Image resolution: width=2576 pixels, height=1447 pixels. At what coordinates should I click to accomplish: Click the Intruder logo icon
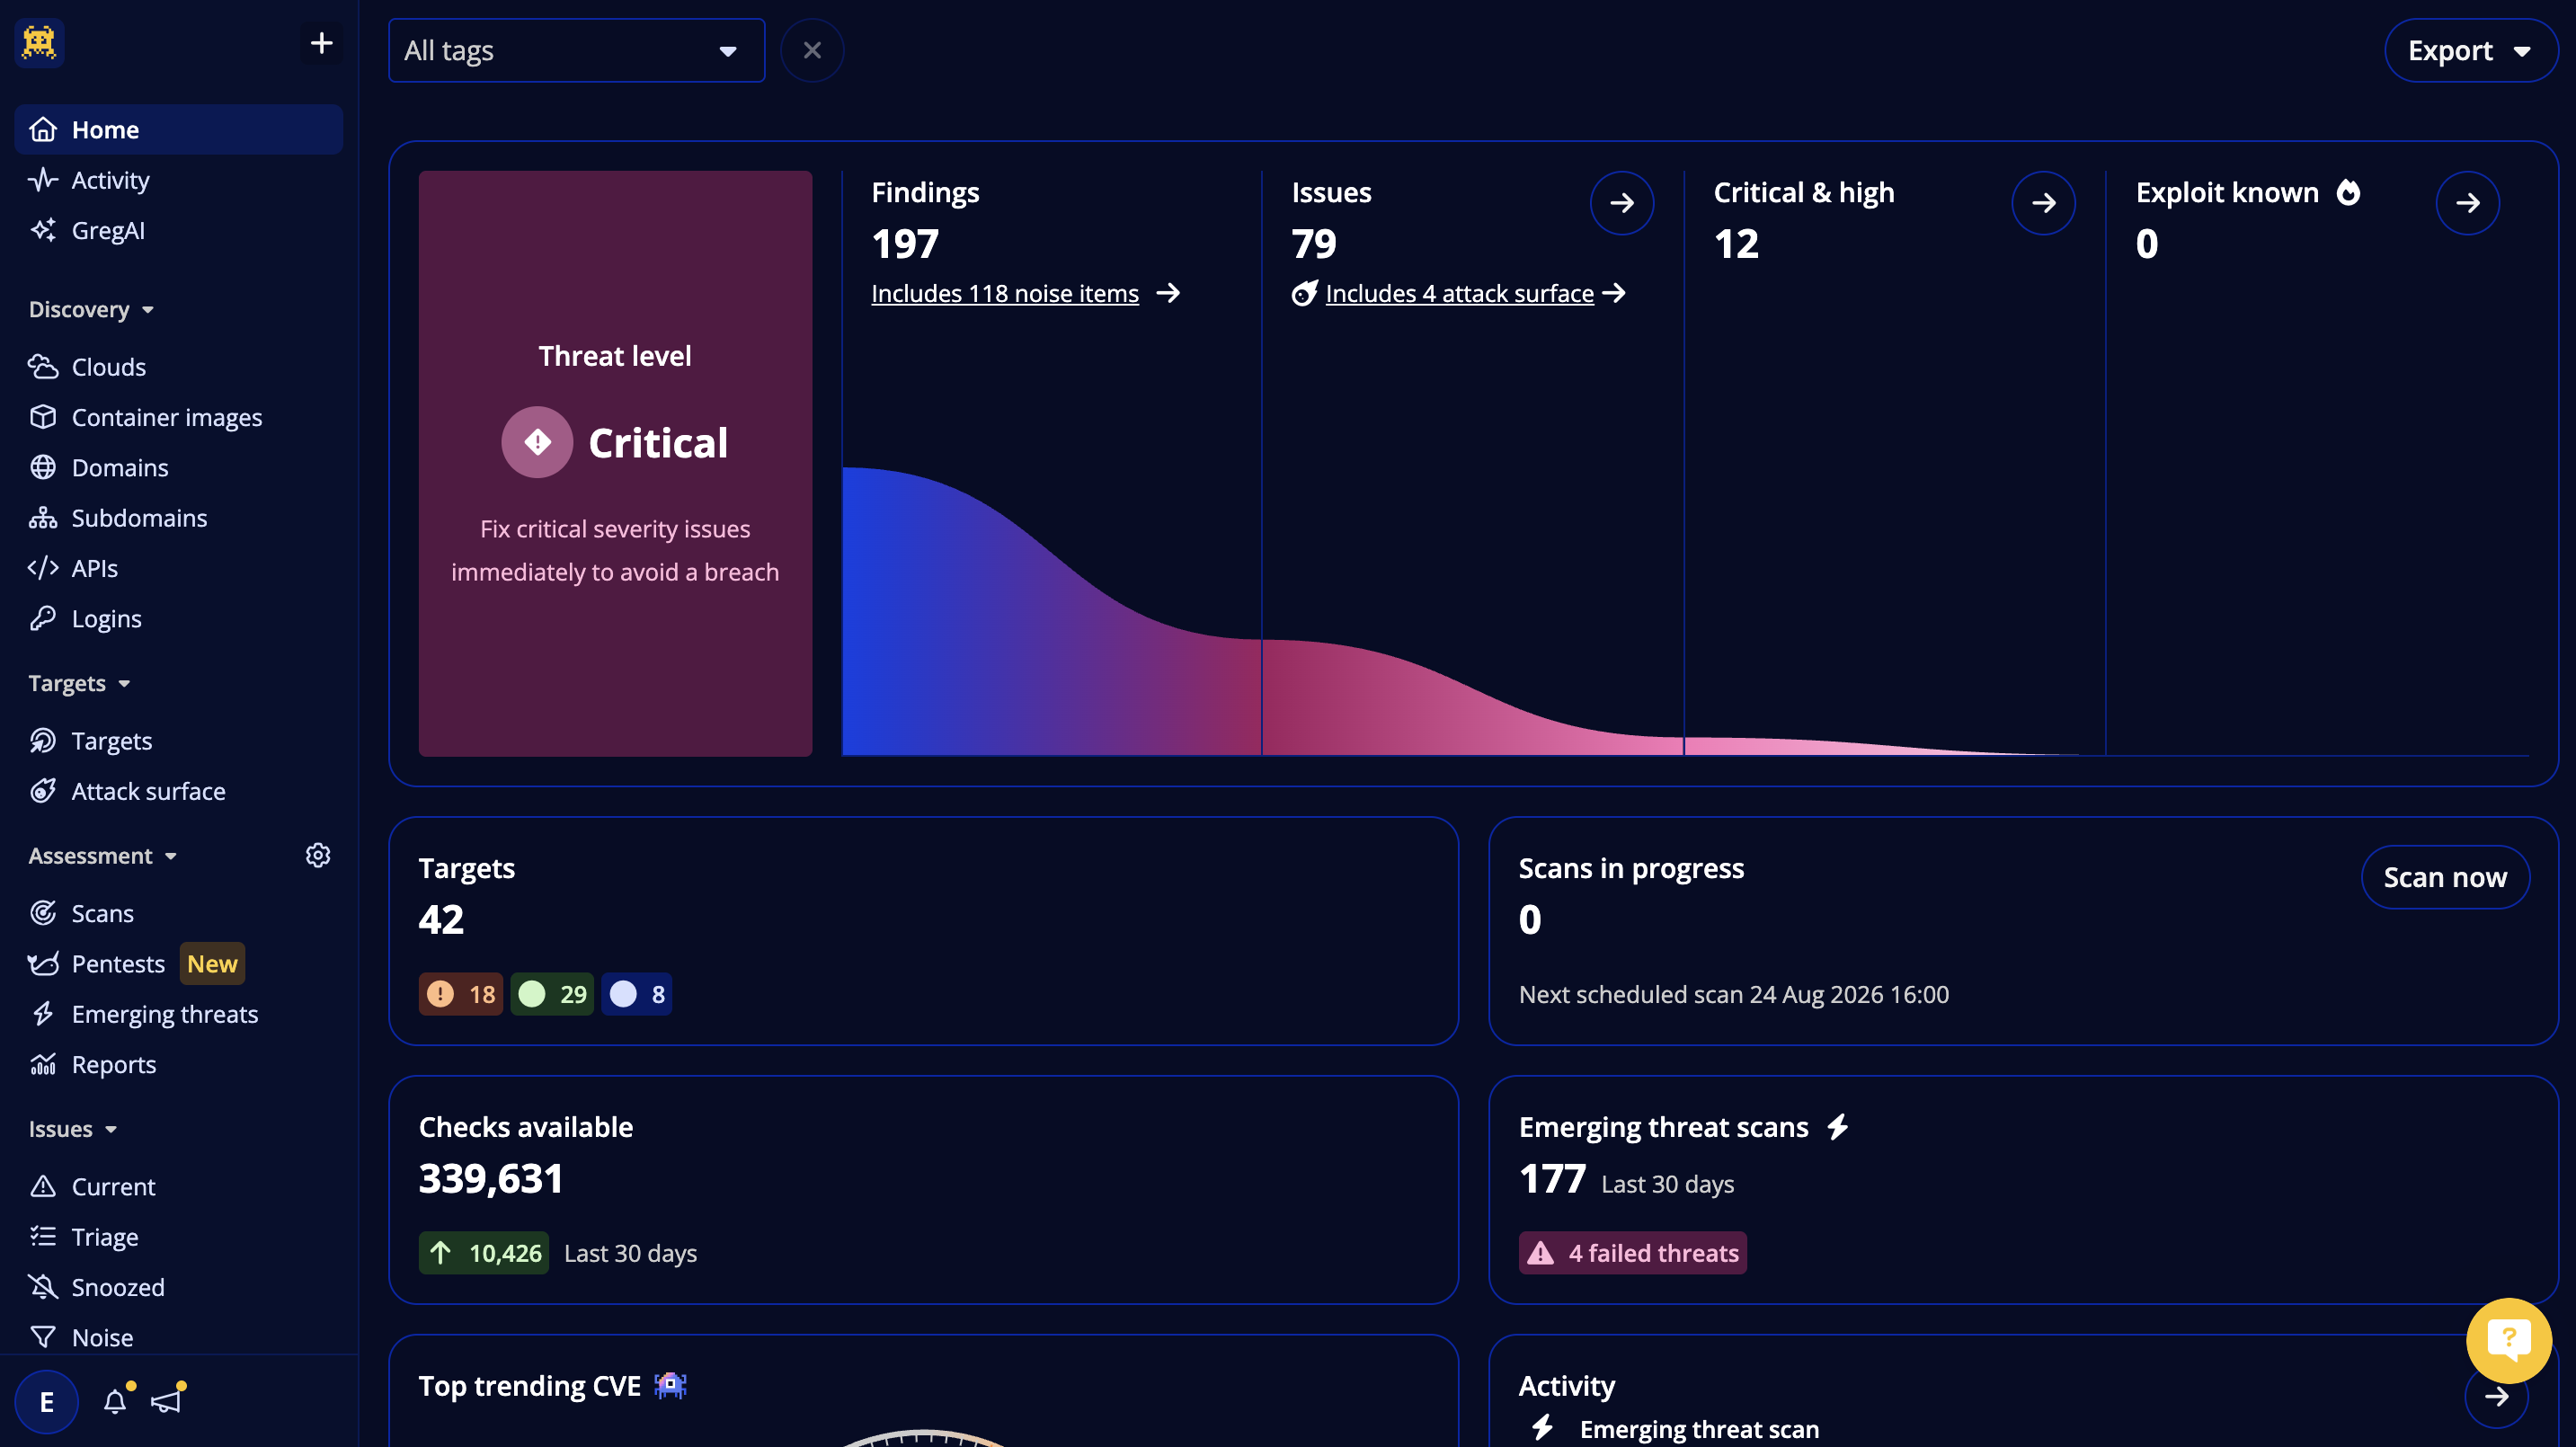[40, 43]
